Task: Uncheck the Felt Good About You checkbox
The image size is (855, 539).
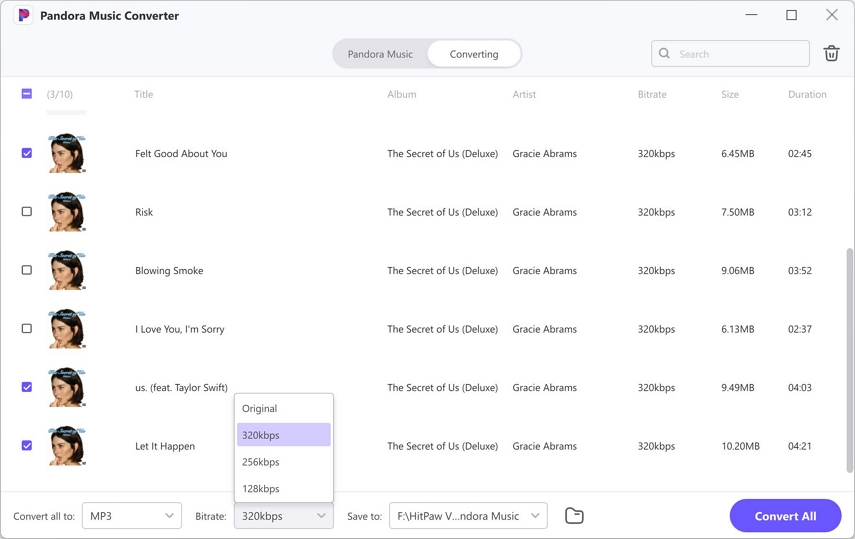Action: point(27,153)
